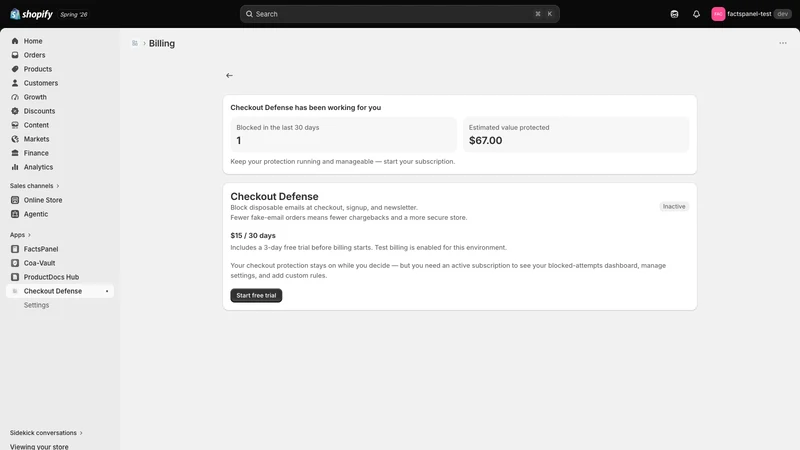Open the Online Store channel link
Screen dimensions: 800x450
coord(43,200)
